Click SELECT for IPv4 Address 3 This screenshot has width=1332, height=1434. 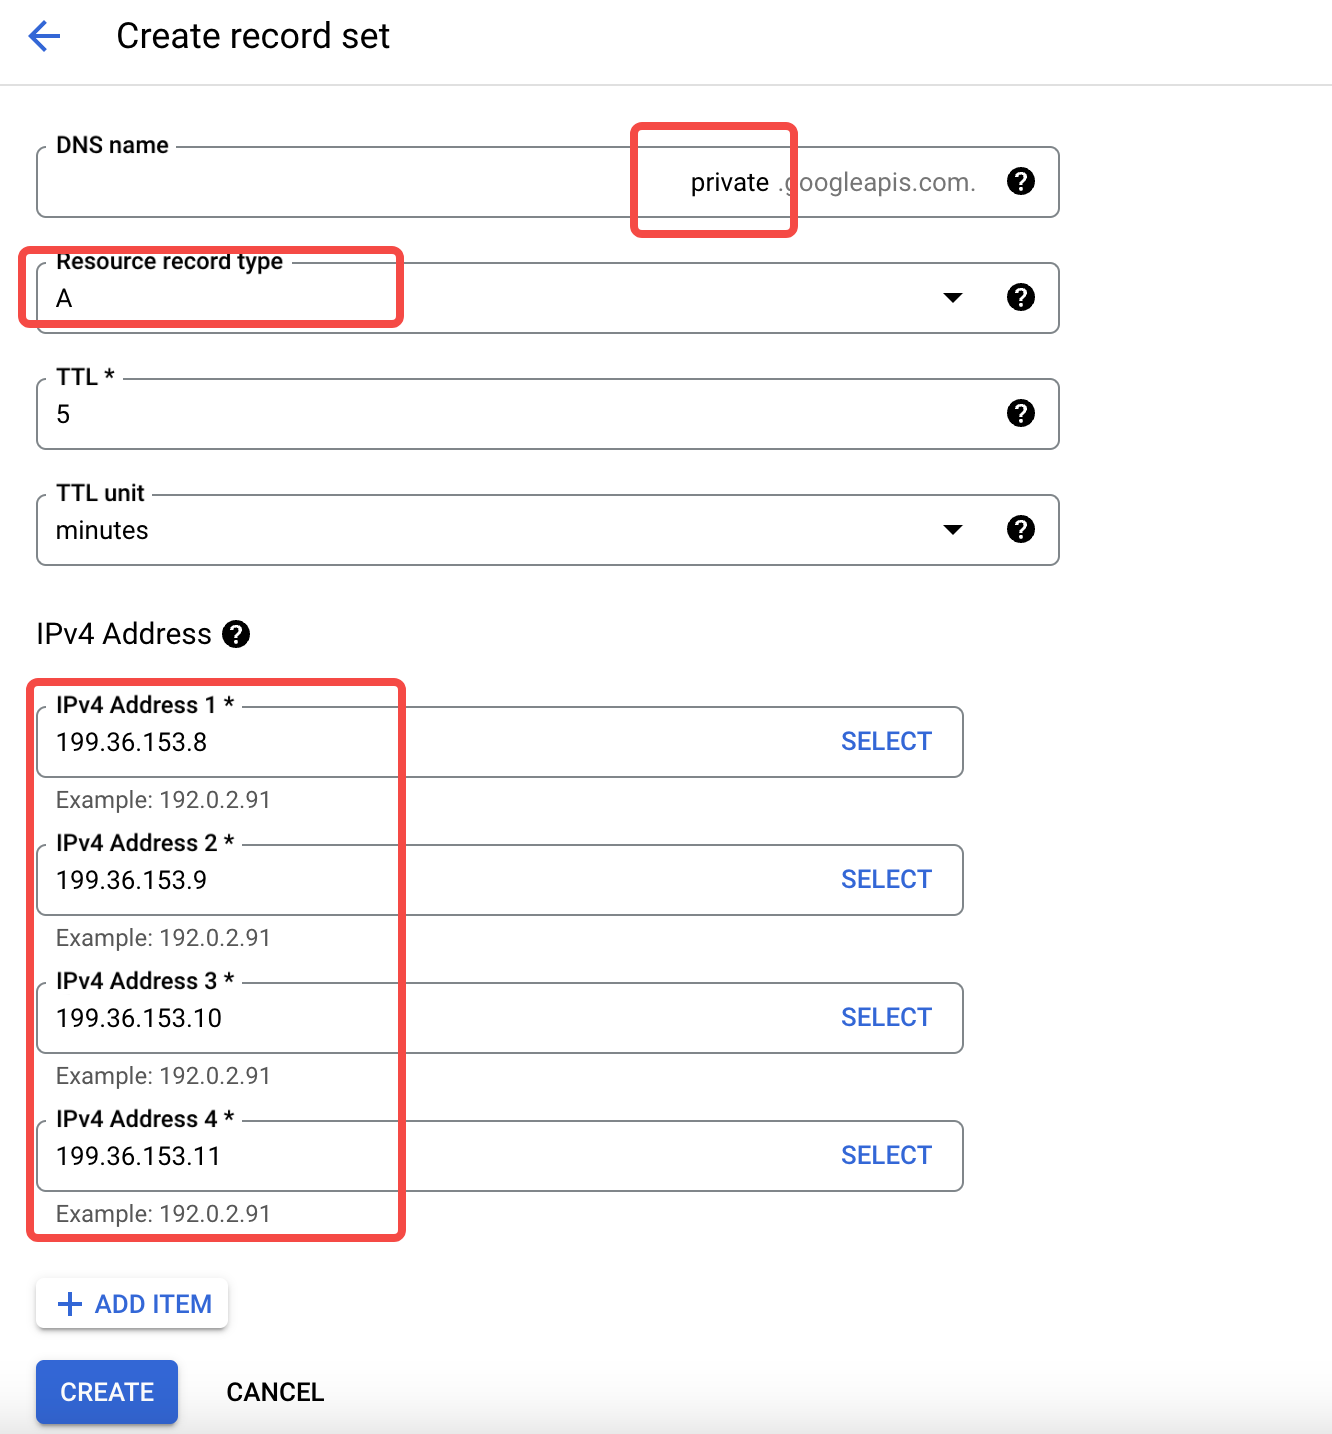coord(886,1017)
